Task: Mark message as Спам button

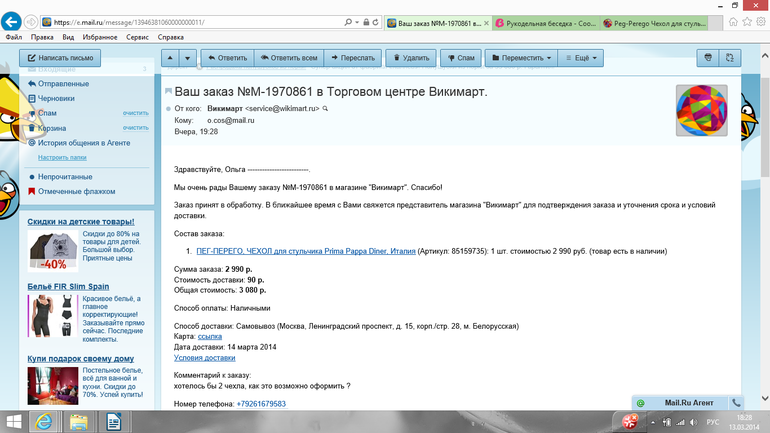Action: (461, 58)
